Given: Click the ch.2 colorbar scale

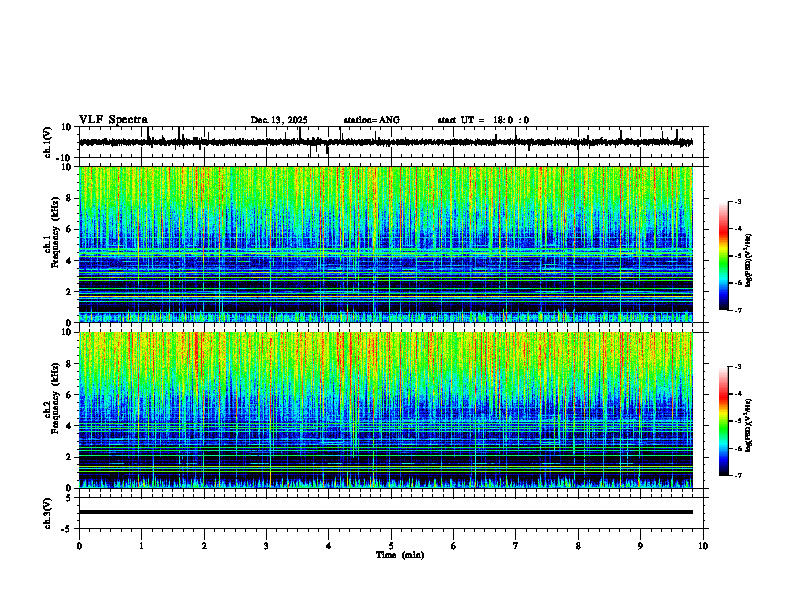Looking at the screenshot, I should point(724,421).
